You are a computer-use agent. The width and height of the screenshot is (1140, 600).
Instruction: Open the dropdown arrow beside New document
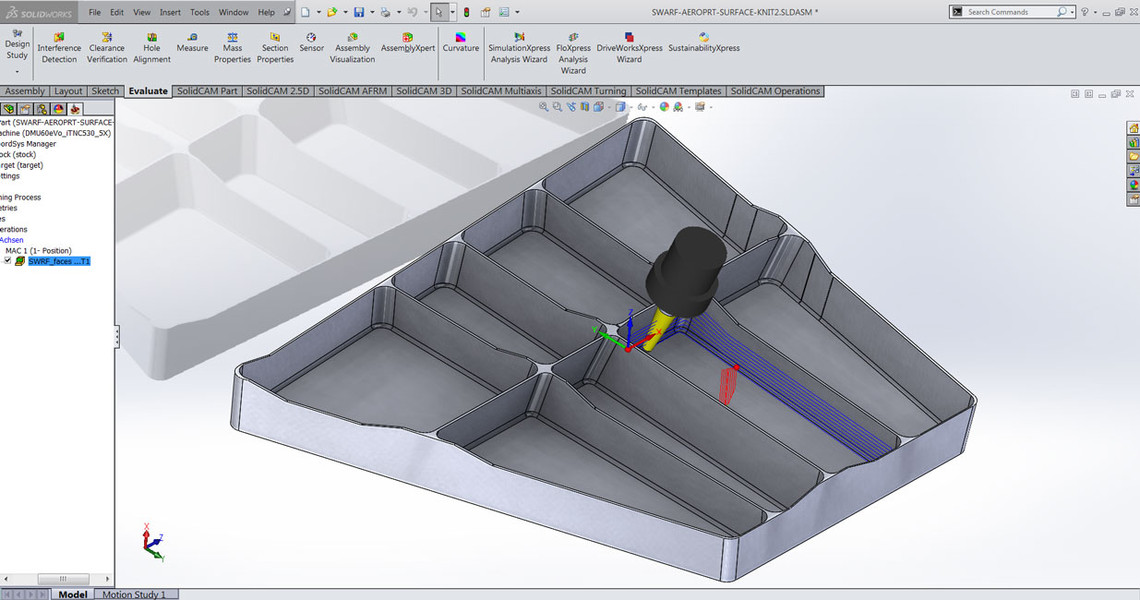(x=318, y=12)
